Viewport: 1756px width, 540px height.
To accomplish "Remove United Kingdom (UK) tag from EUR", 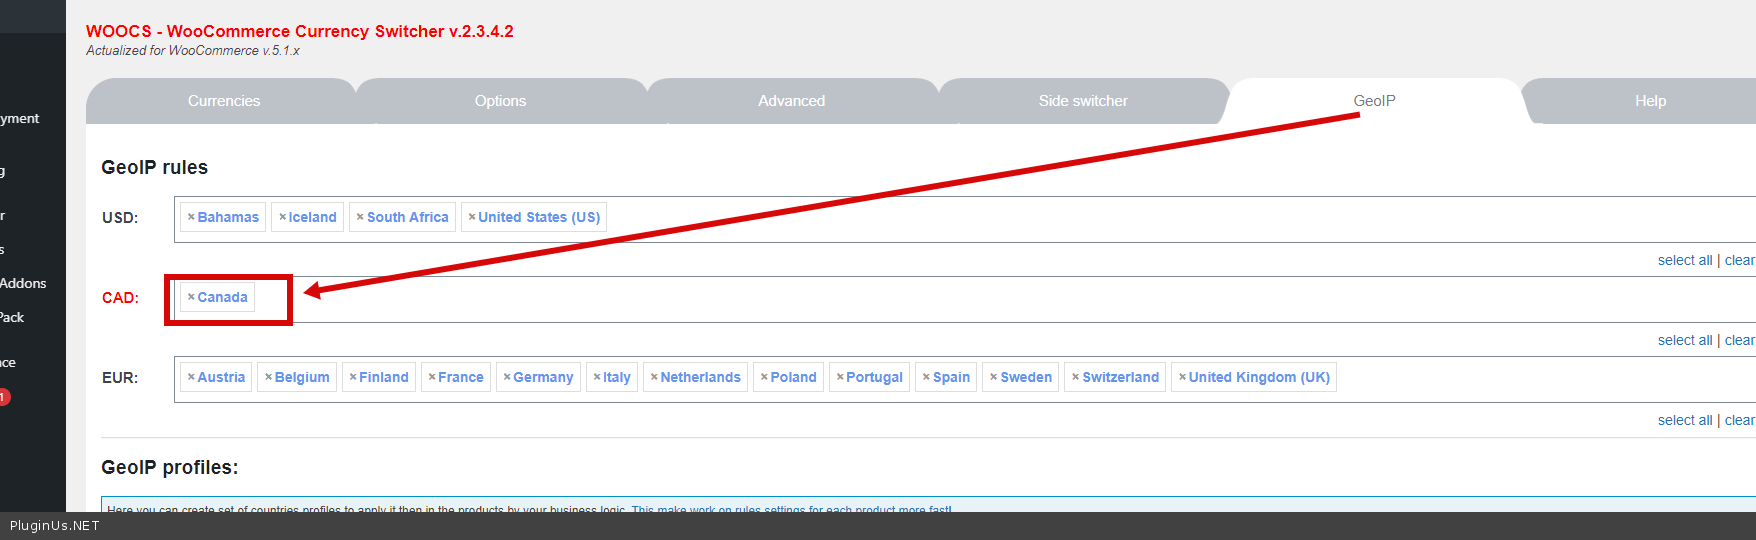I will tap(1182, 377).
